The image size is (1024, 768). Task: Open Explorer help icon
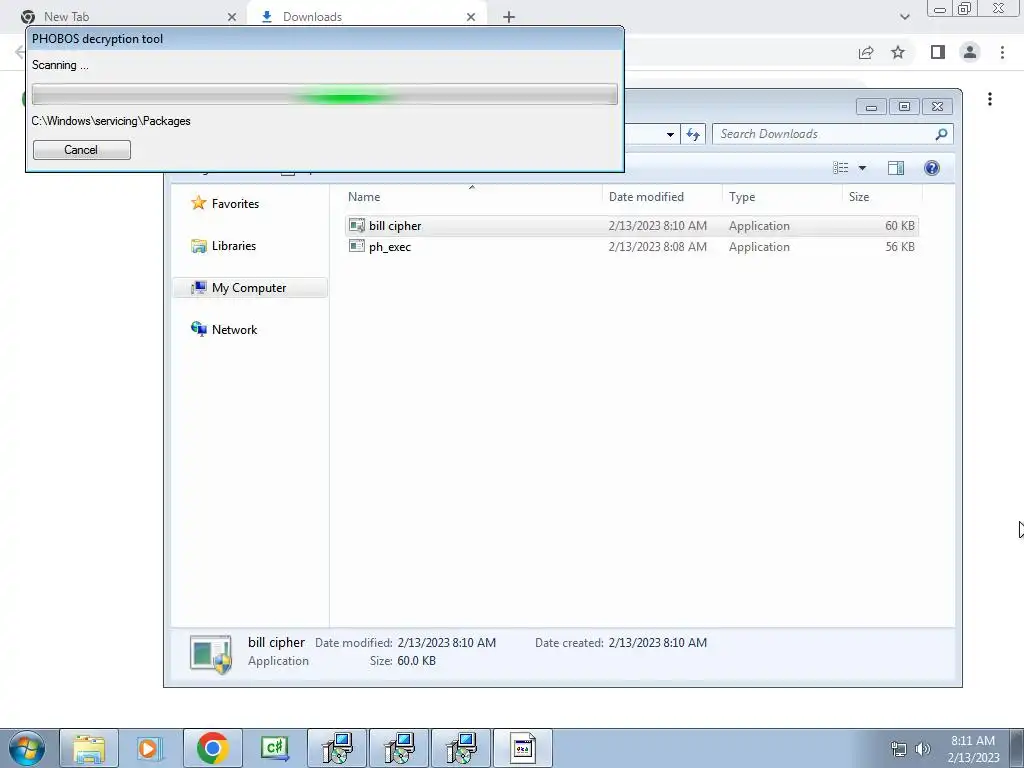[932, 168]
